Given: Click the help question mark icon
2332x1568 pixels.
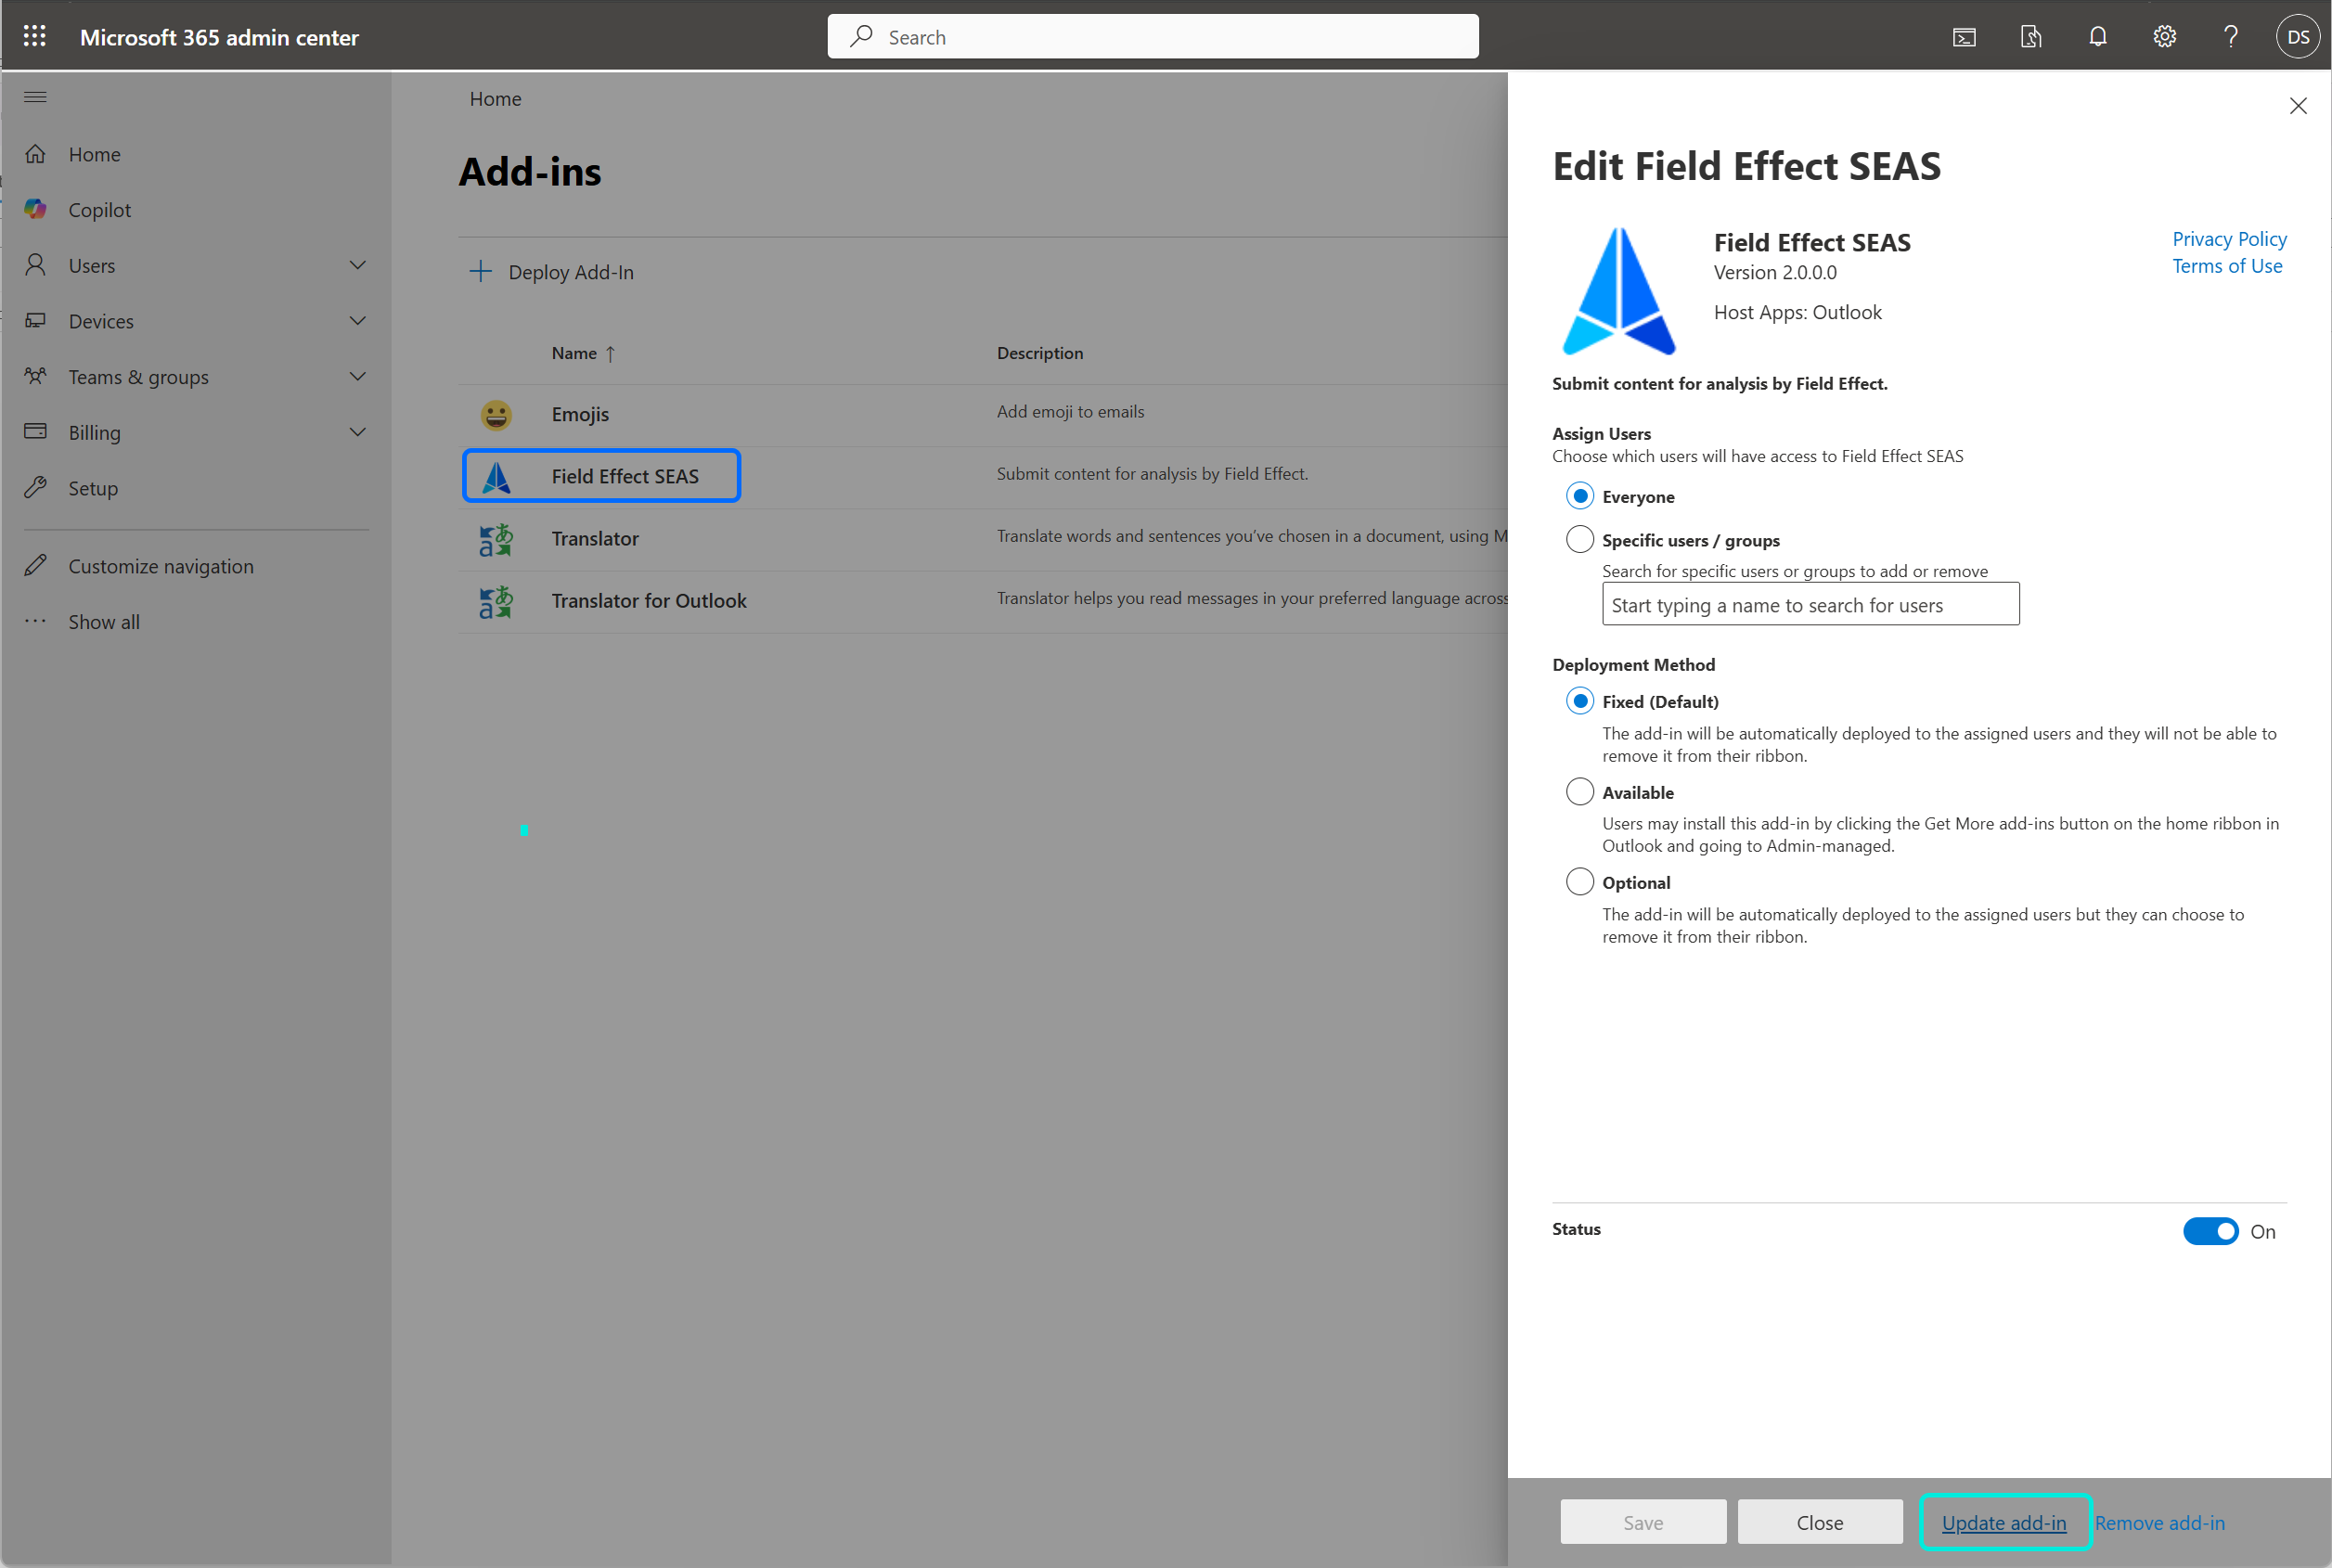Looking at the screenshot, I should (2230, 37).
